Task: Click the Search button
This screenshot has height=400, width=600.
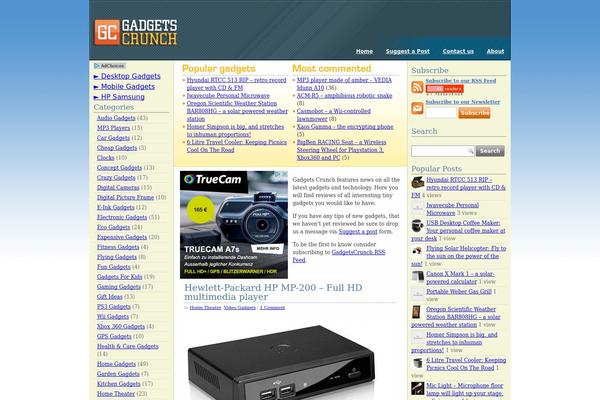Action: click(x=490, y=151)
